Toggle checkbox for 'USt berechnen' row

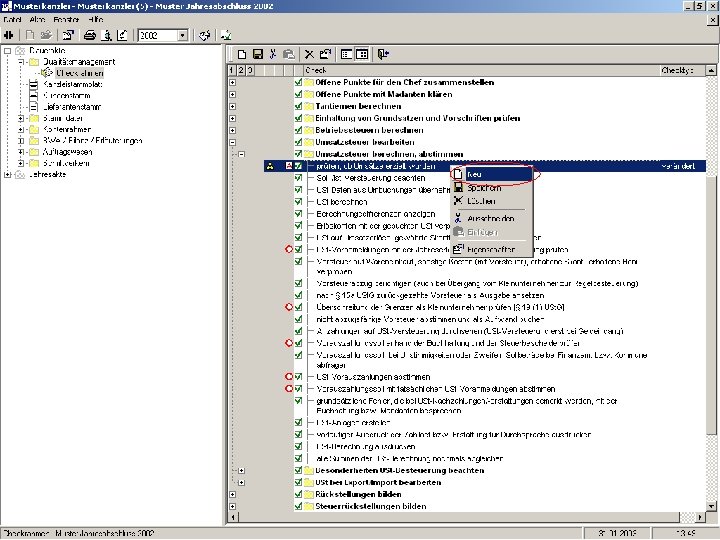298,202
